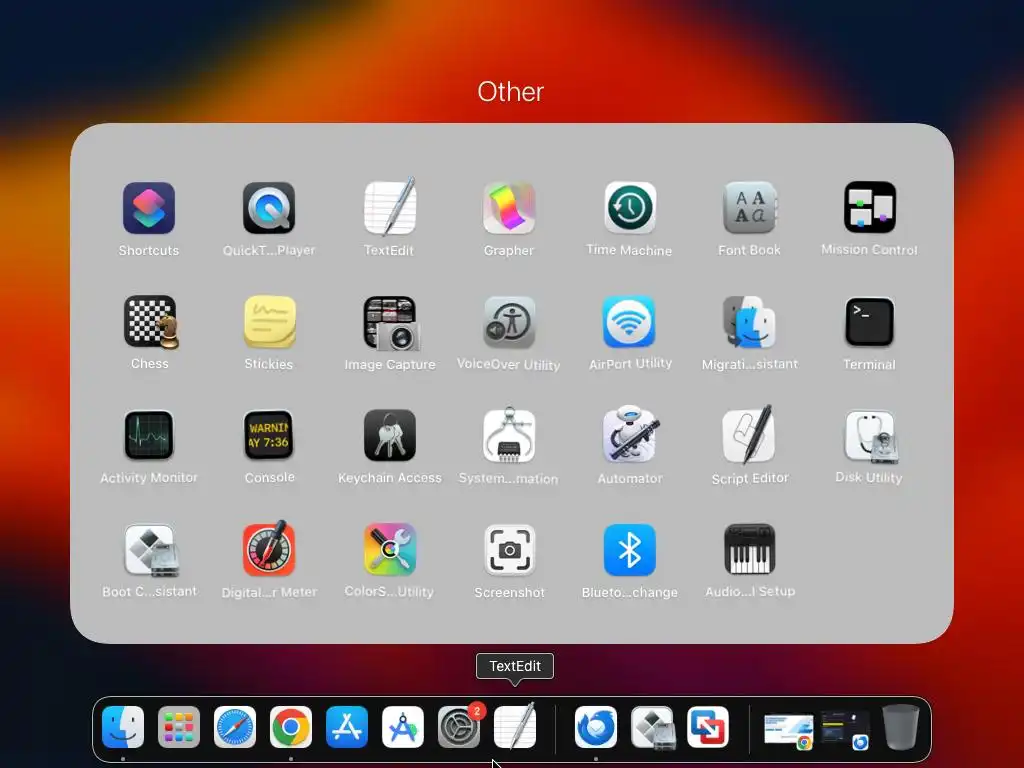Rename the folder title "Other"
This screenshot has height=768, width=1024.
[511, 92]
